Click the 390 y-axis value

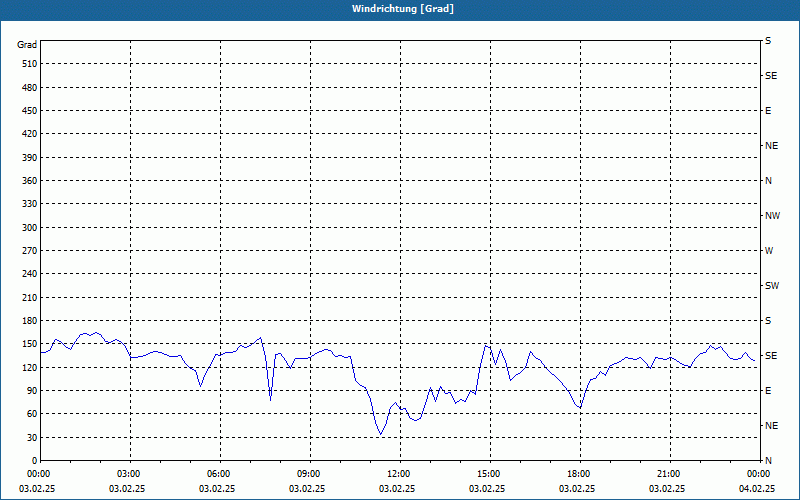pos(30,157)
